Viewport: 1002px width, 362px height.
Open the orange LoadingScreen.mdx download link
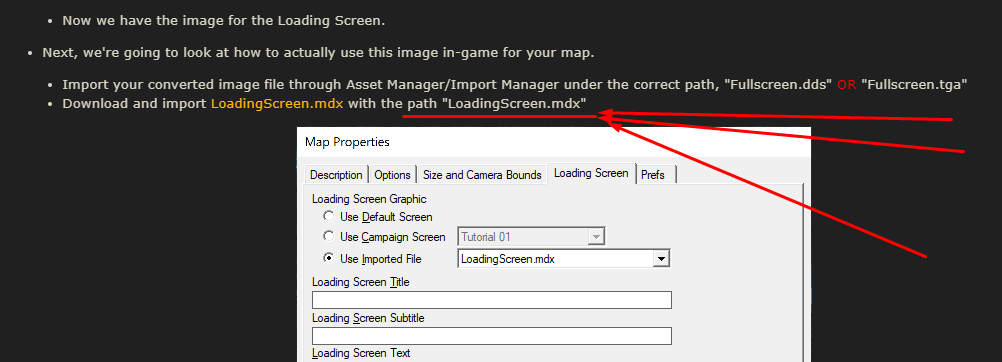click(277, 104)
